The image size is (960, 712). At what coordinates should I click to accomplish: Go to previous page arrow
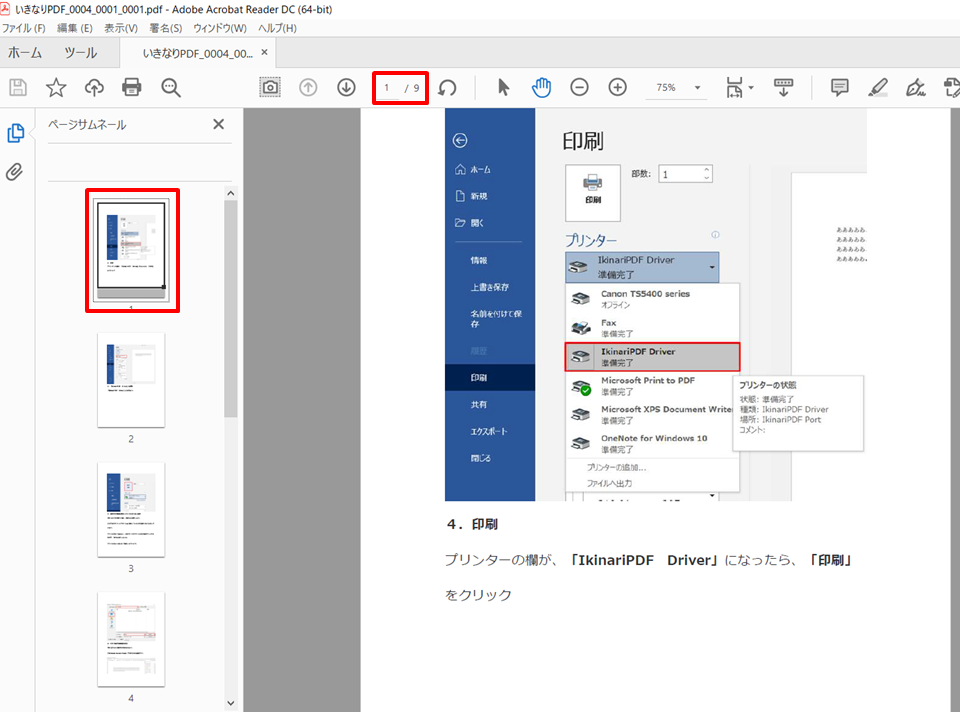(x=308, y=88)
